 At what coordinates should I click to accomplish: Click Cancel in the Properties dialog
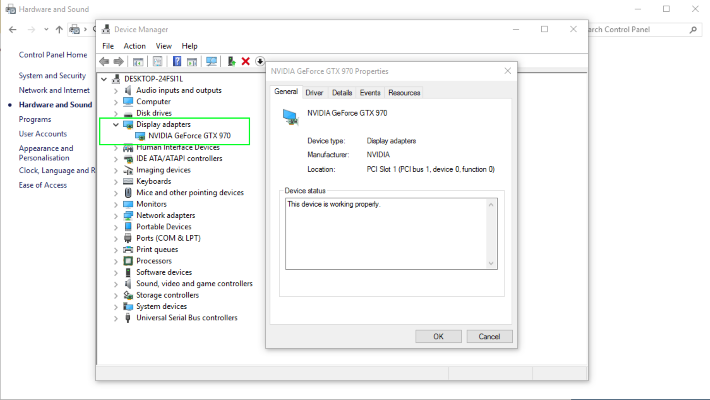(x=489, y=337)
